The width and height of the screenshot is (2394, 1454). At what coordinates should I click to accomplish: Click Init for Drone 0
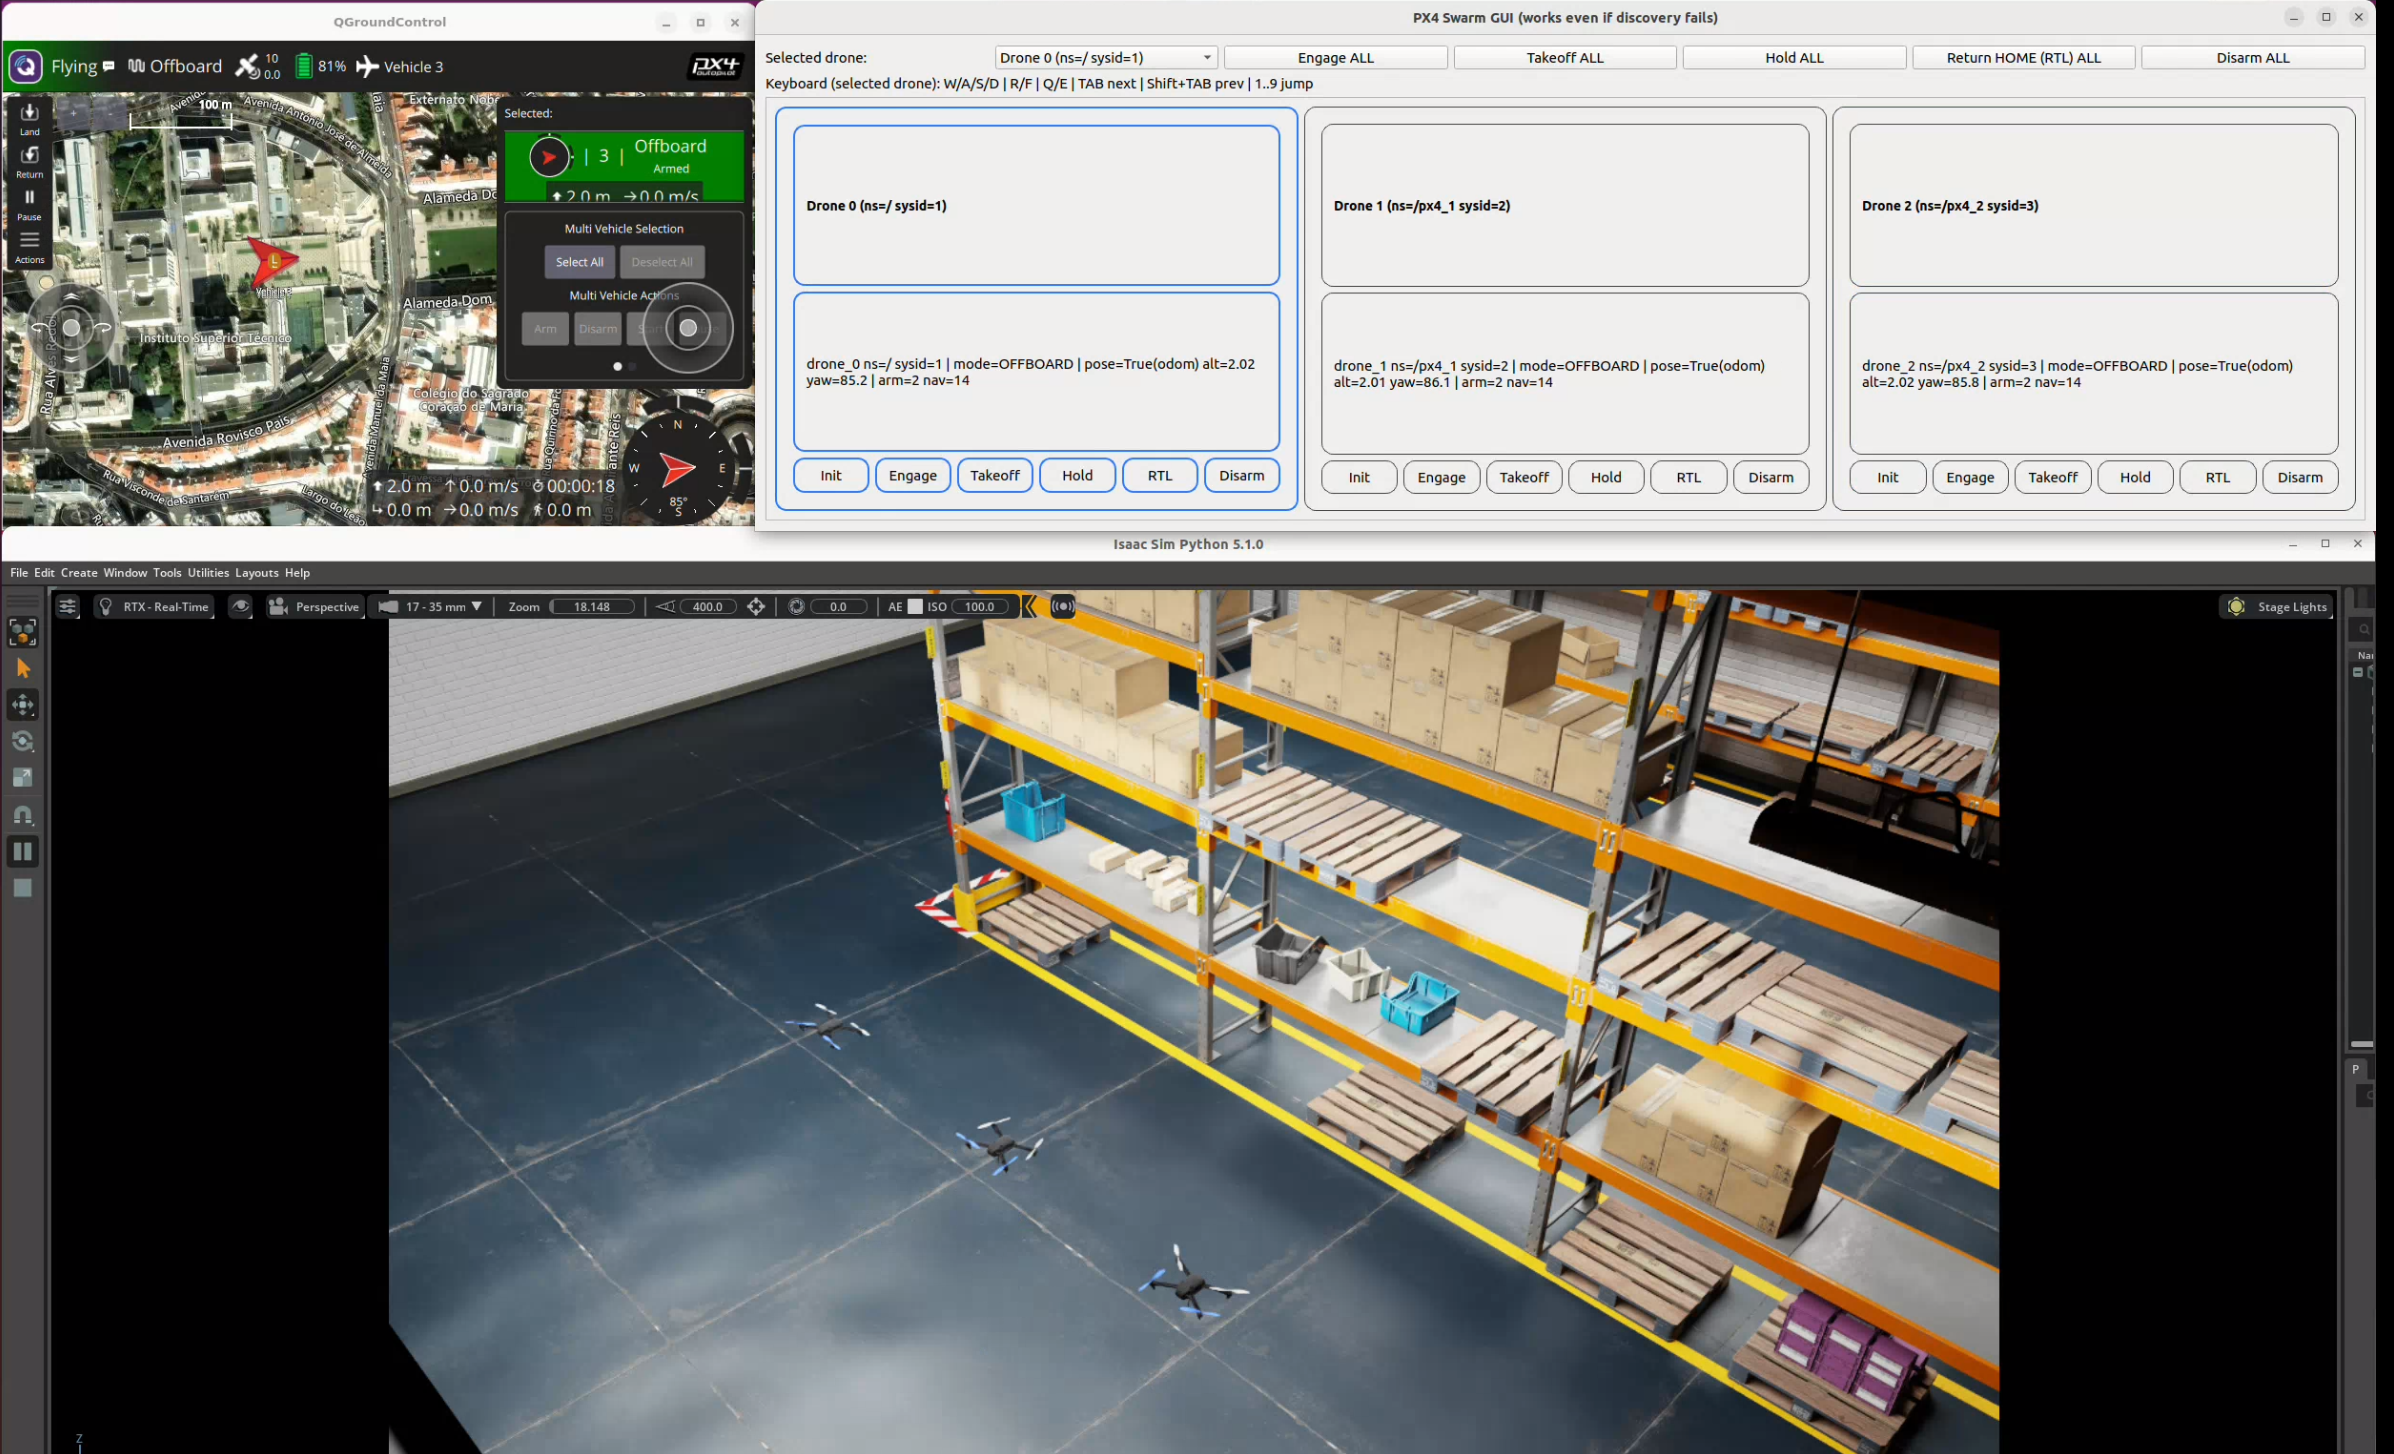coord(831,476)
